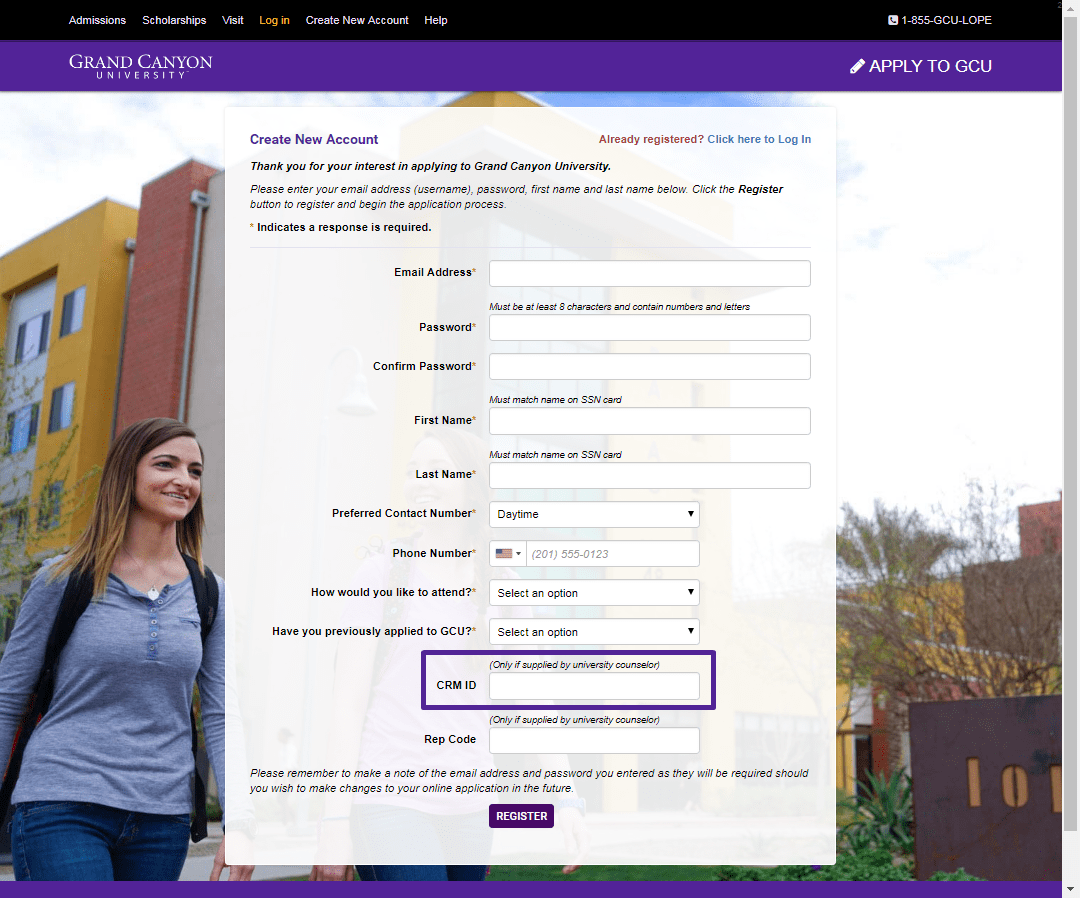Open the 'How would you like to attend?' dropdown
1080x898 pixels.
point(593,592)
